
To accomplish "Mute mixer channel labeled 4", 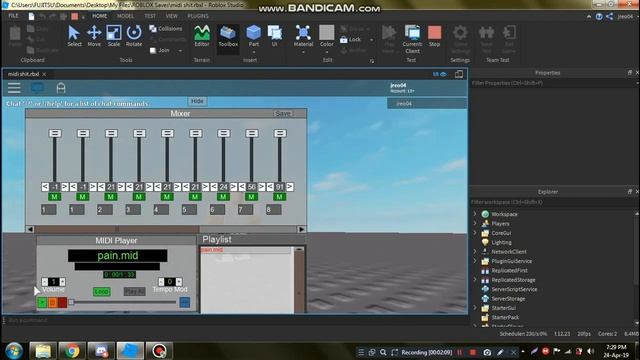I will (167, 197).
